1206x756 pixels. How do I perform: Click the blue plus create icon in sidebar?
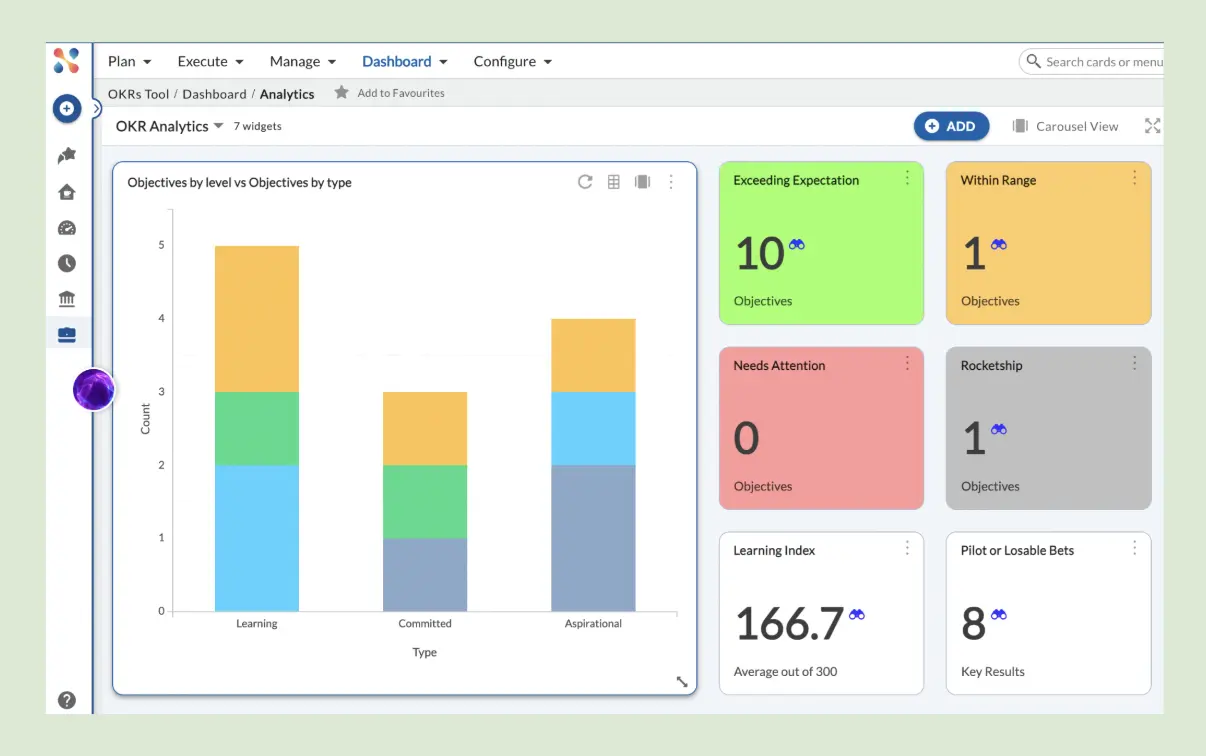66,108
